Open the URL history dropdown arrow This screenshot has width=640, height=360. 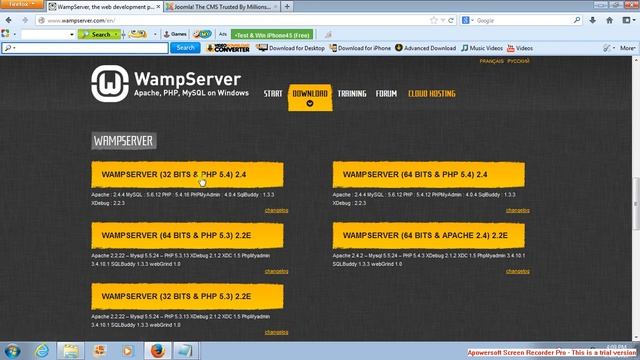click(443, 20)
